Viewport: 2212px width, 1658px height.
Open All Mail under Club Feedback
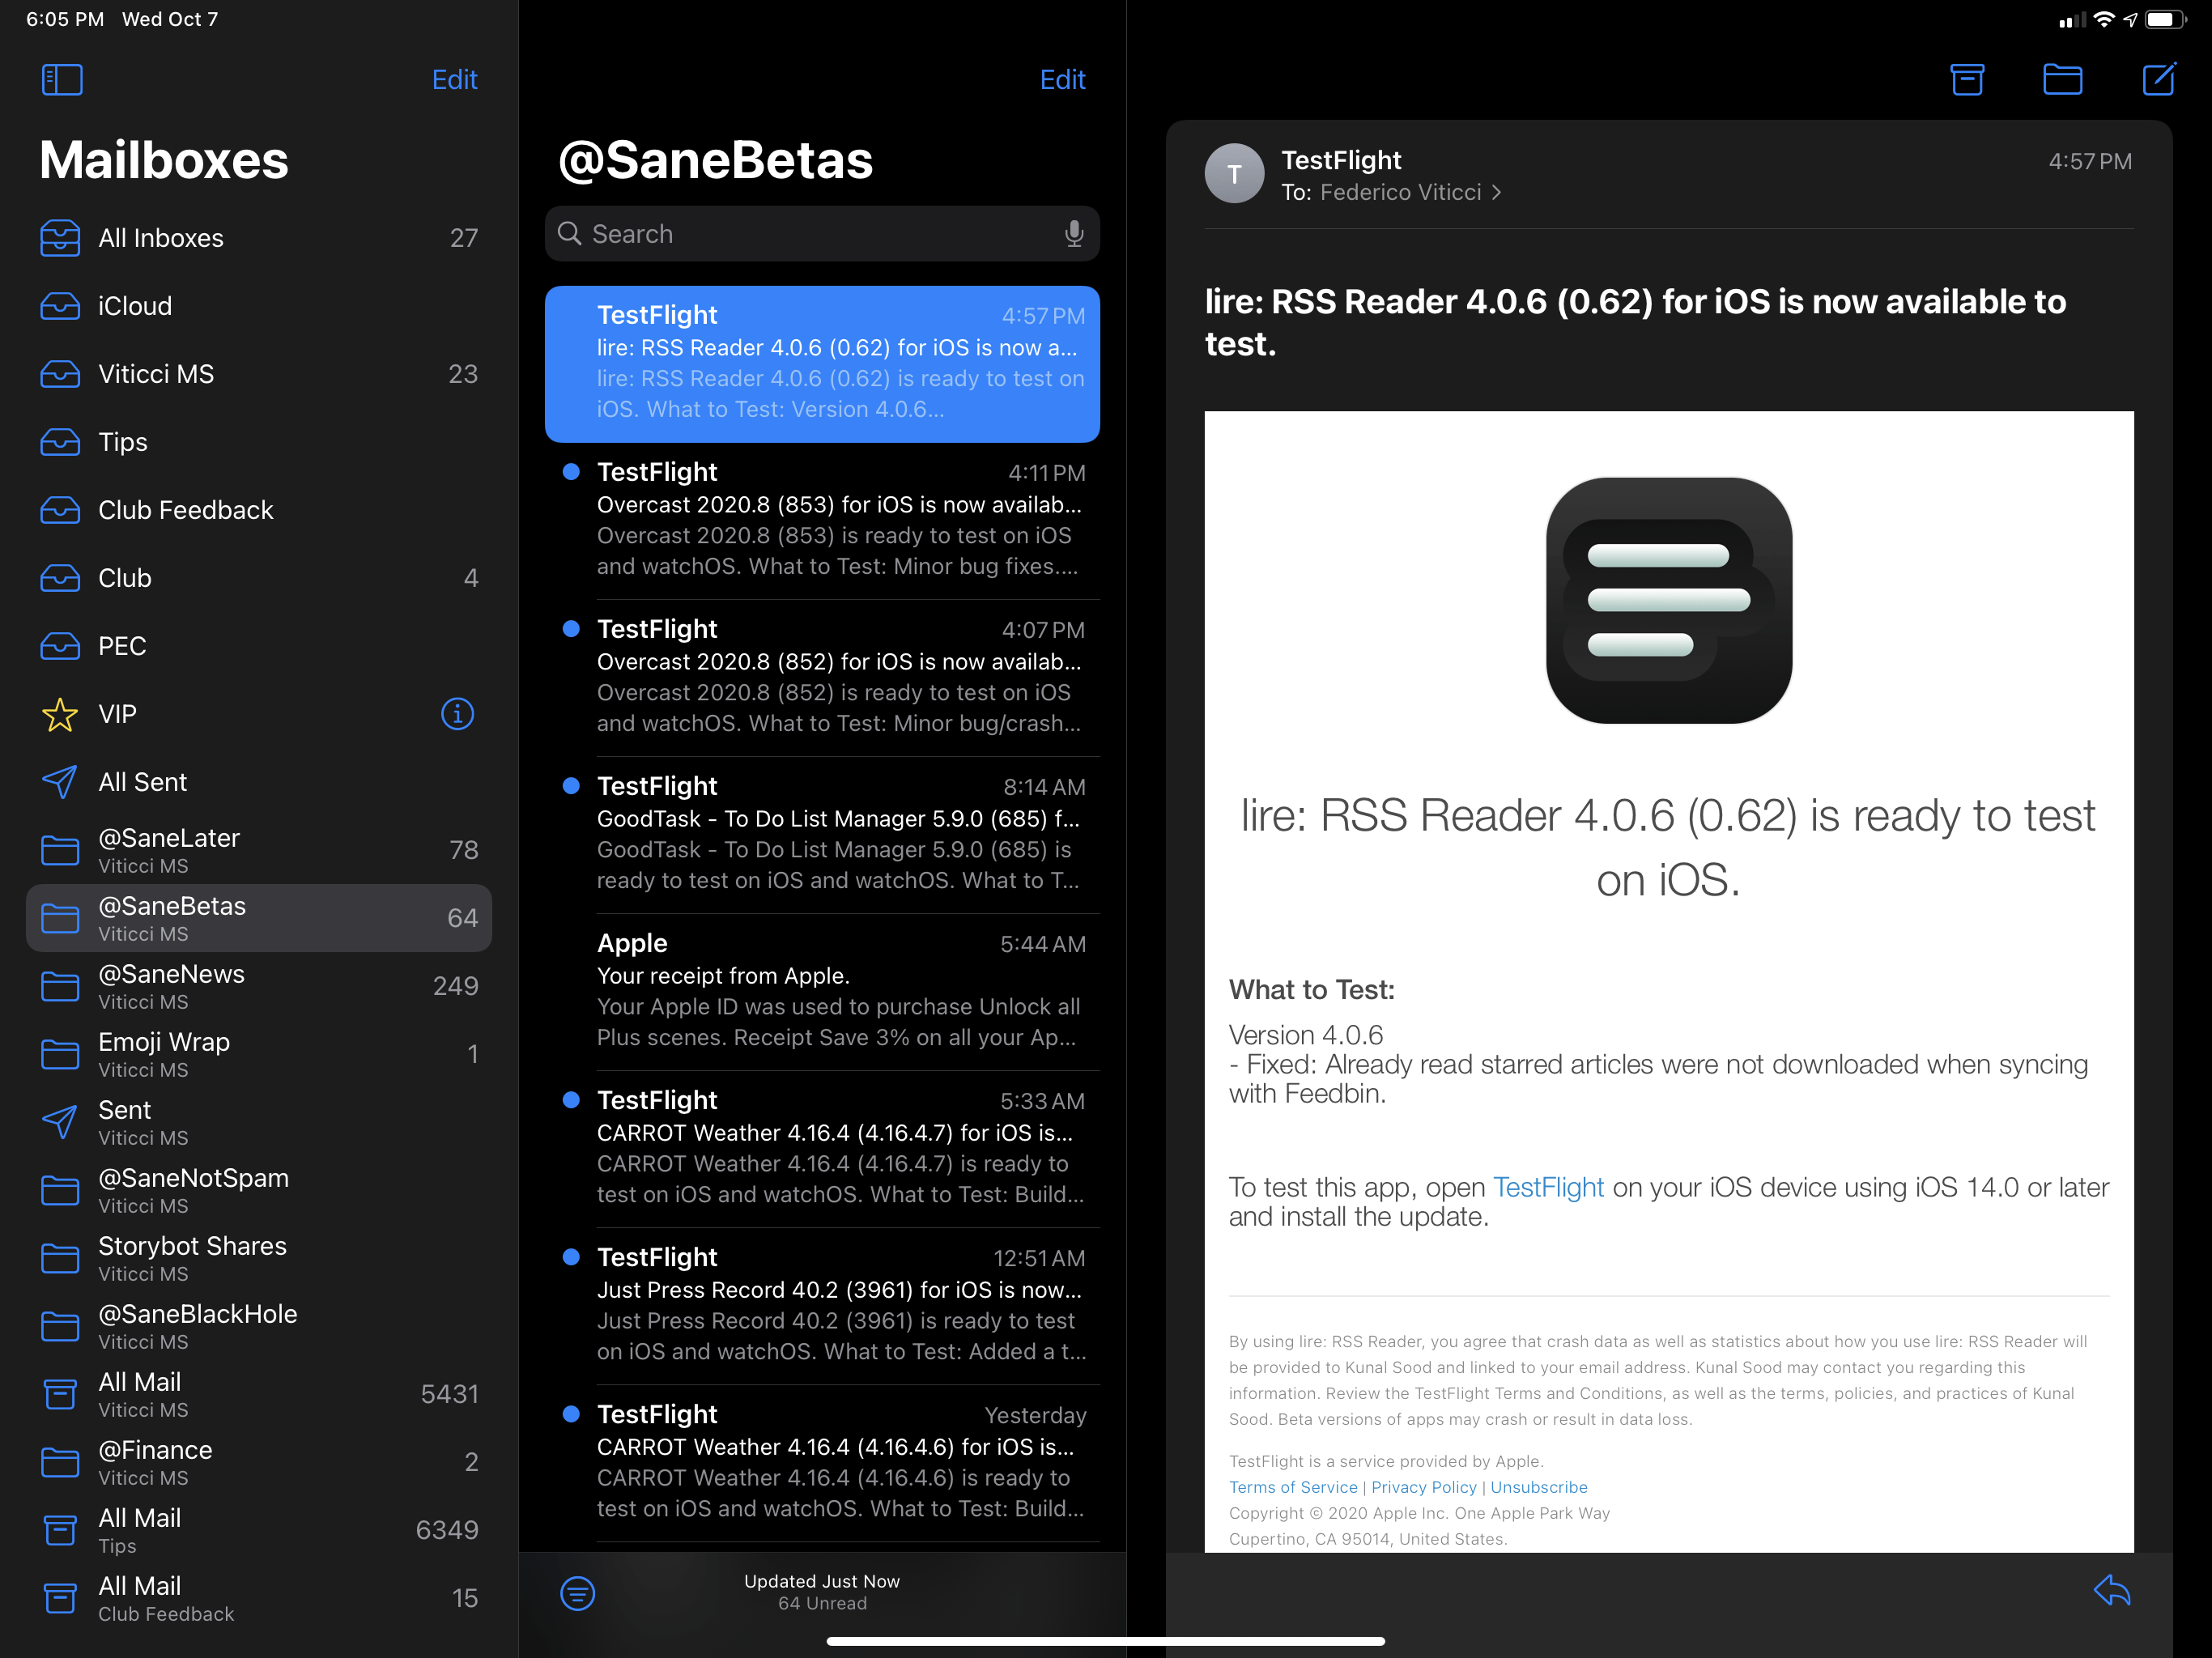pos(259,1598)
